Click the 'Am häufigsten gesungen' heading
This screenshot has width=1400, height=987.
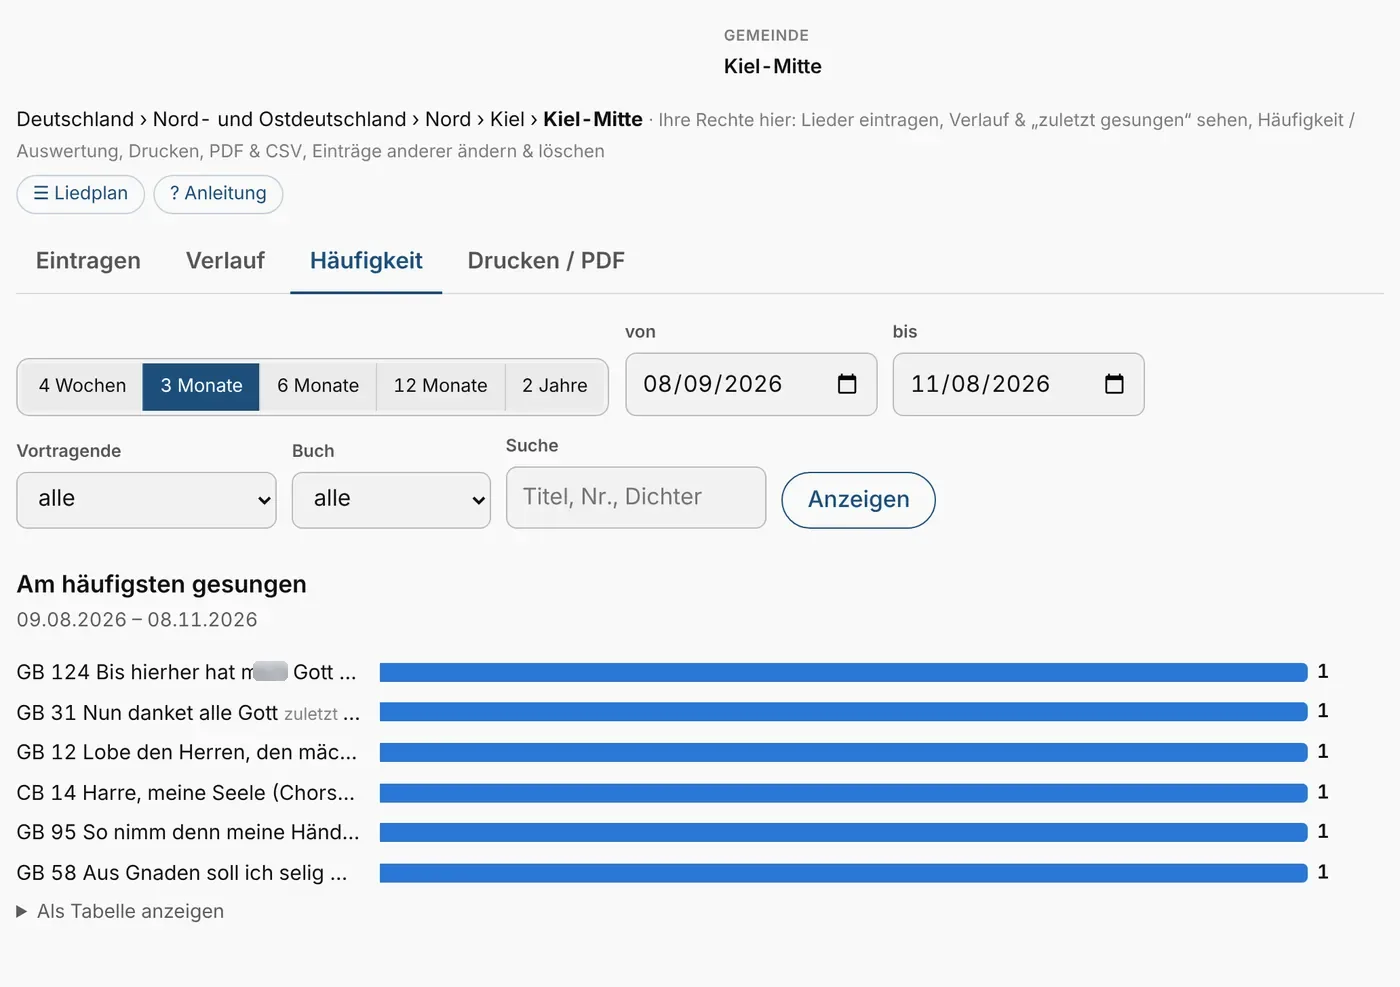[x=162, y=585]
